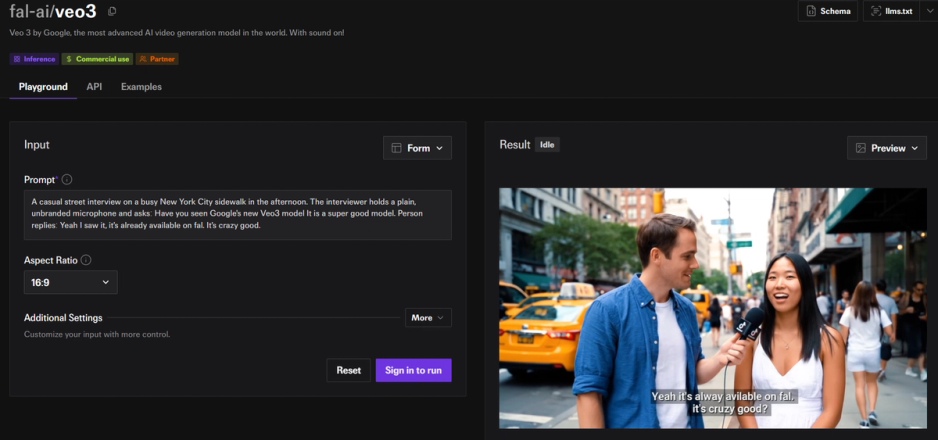The height and width of the screenshot is (440, 938).
Task: Click the 'Customize your input with more control.' text
Action: [97, 334]
